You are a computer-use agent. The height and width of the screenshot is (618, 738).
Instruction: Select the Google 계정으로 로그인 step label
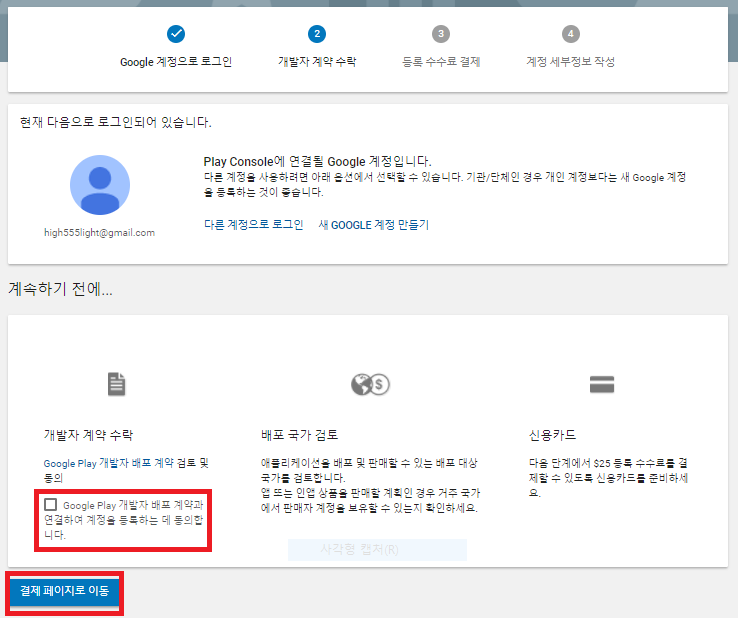176,62
